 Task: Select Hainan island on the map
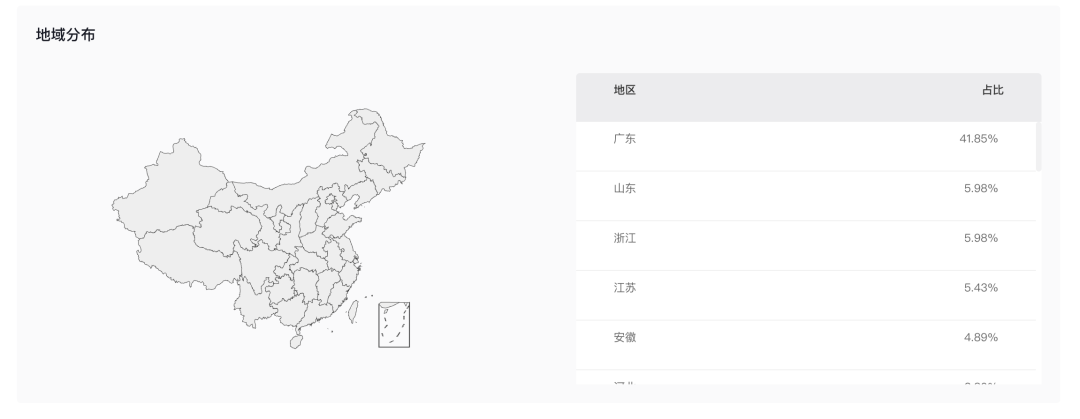[296, 342]
